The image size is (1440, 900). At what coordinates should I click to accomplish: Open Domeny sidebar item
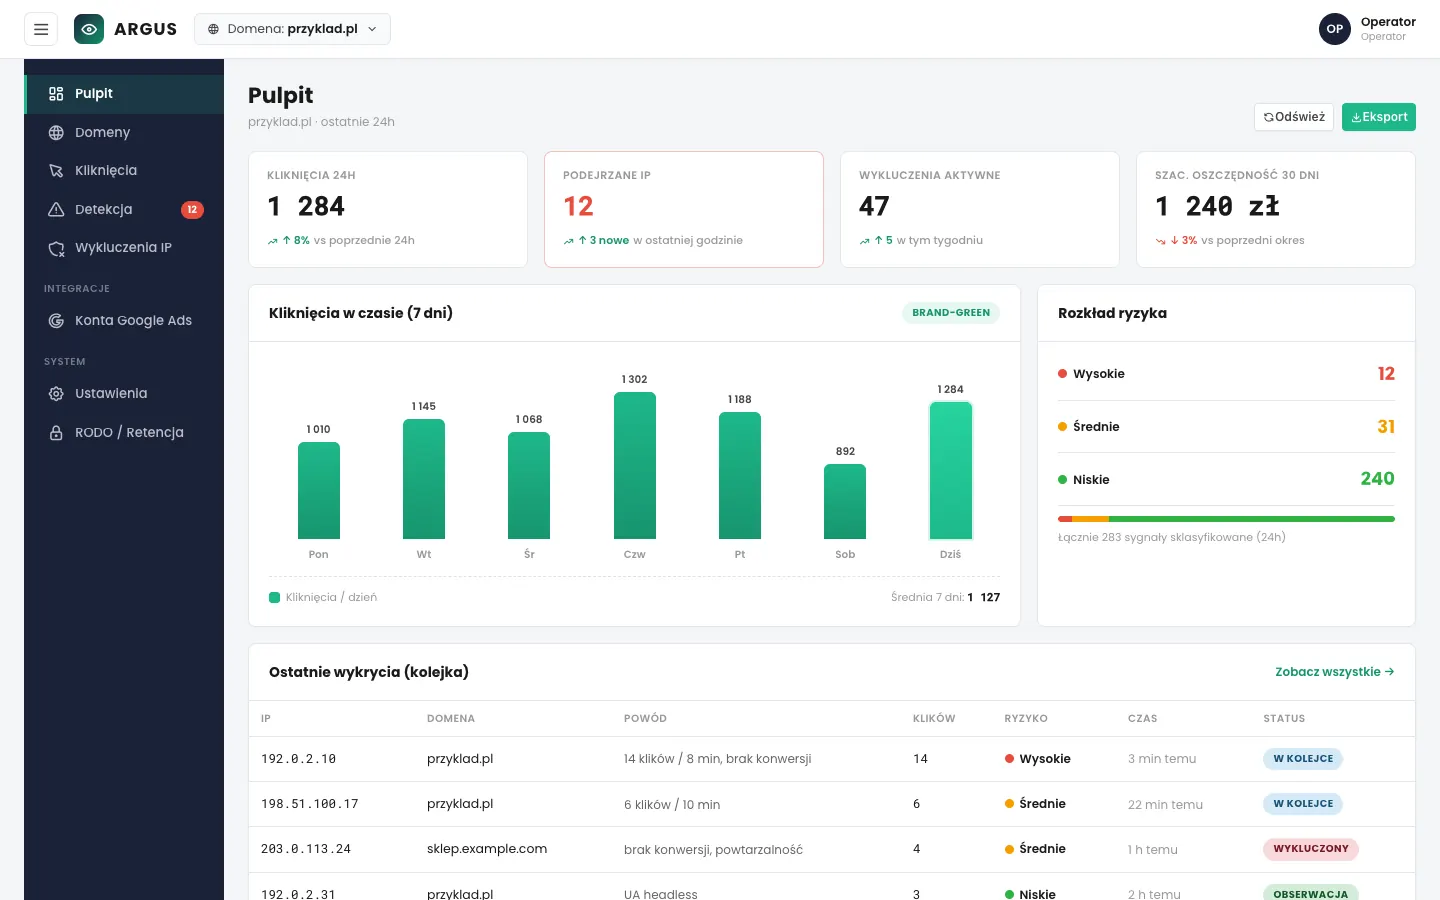[x=124, y=132]
